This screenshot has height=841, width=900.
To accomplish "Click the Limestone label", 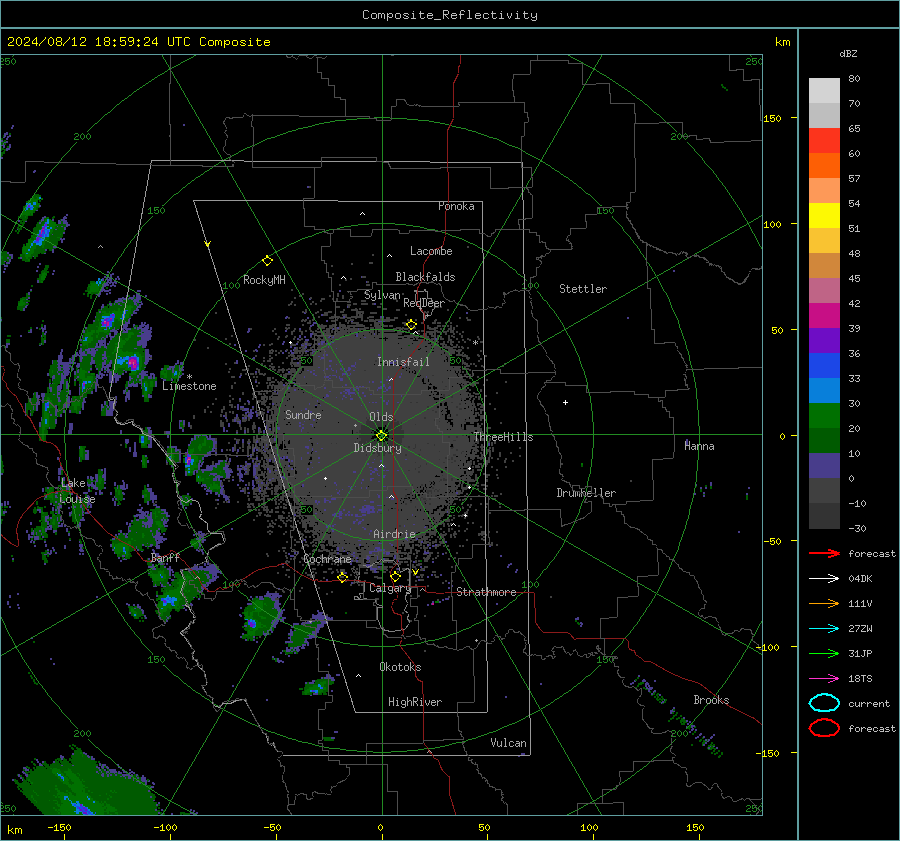I will (189, 386).
